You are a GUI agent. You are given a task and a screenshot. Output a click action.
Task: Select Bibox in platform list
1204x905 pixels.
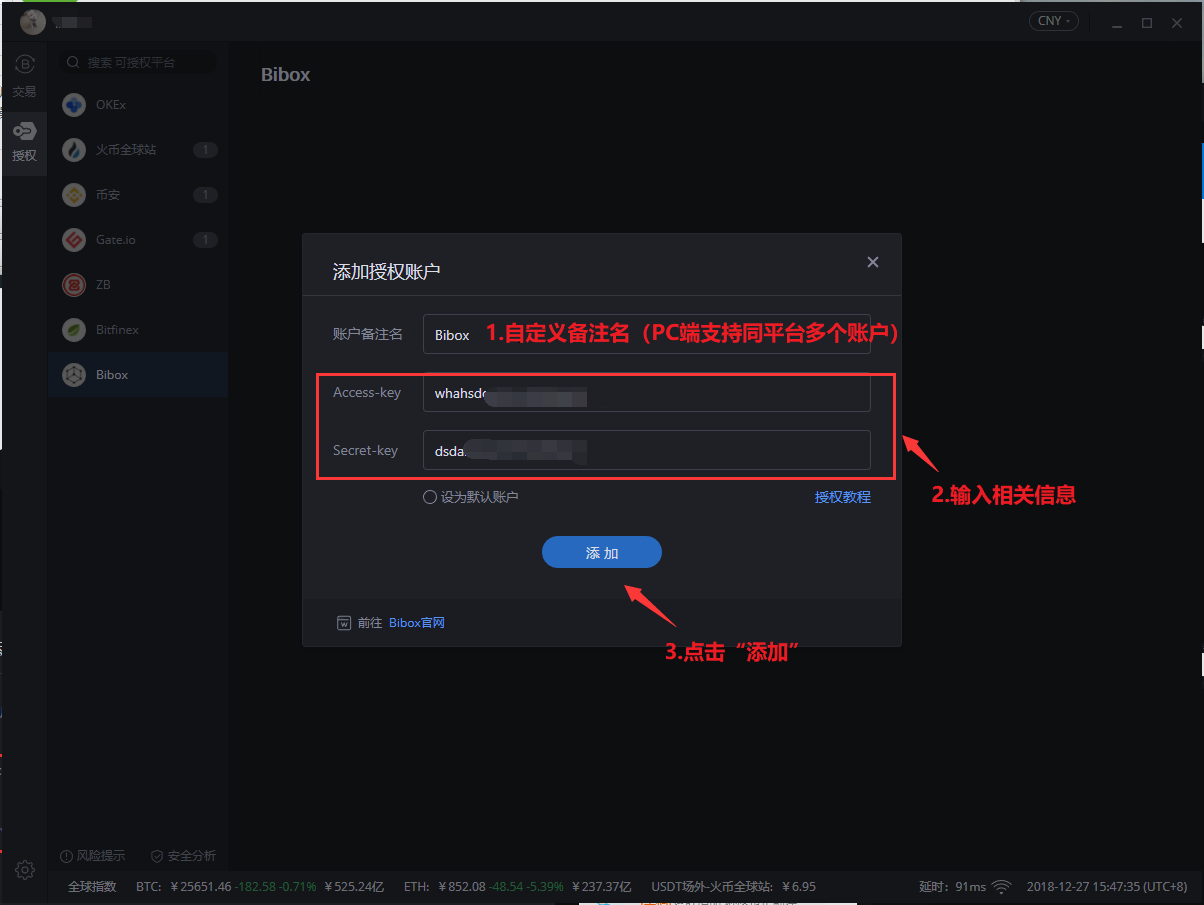click(138, 375)
